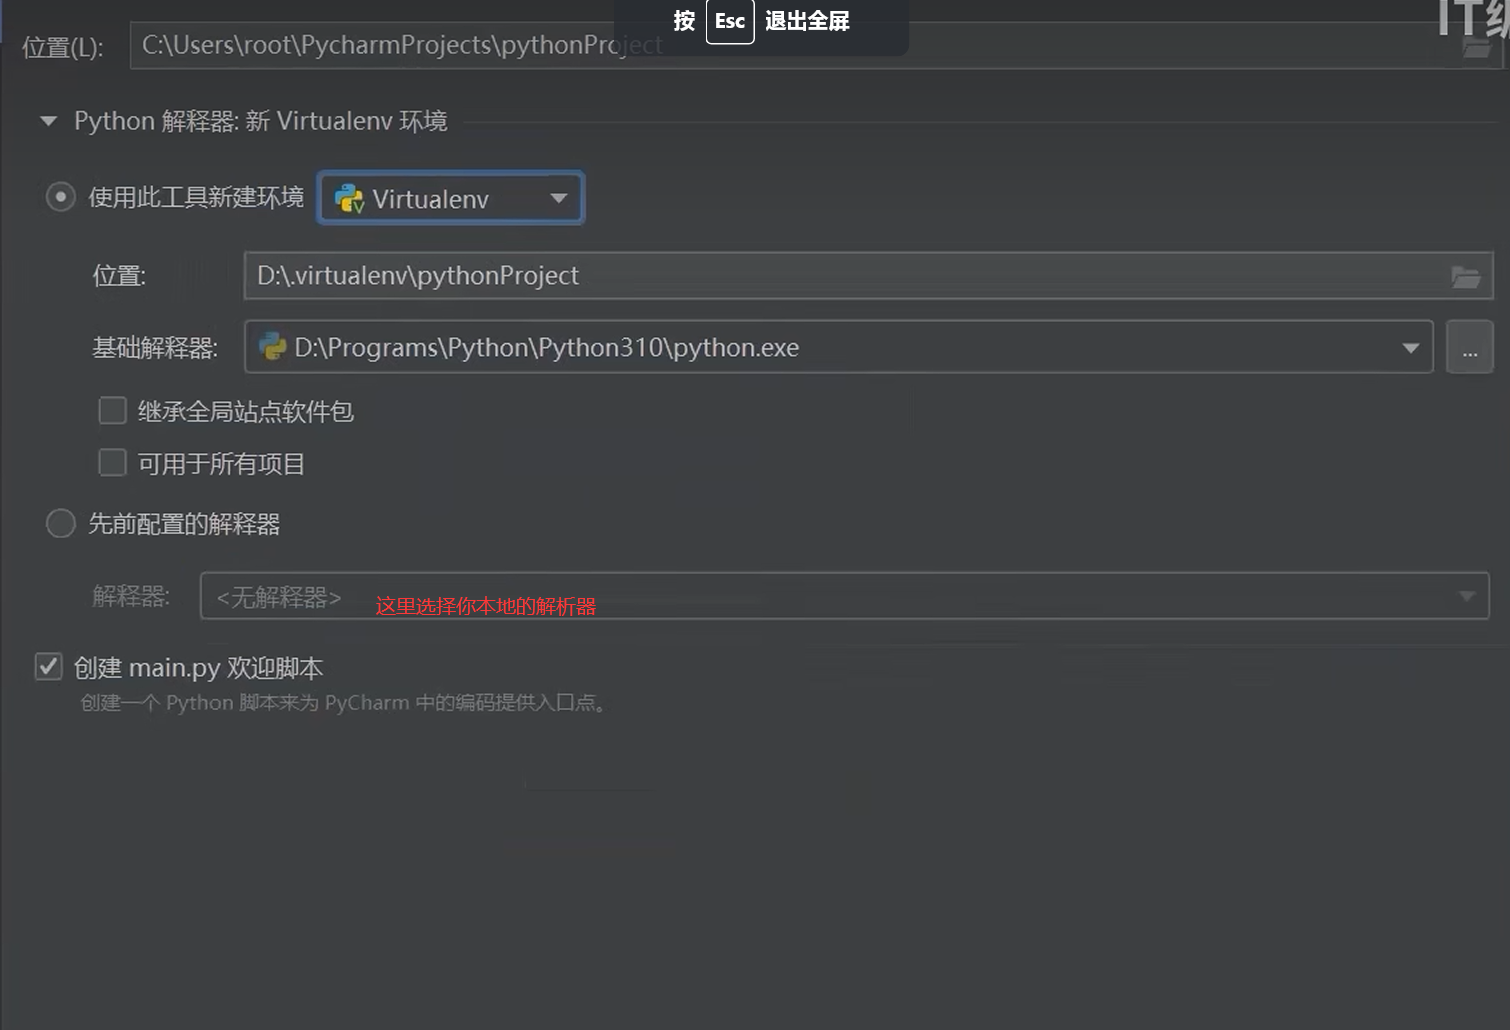
Task: Open the <无解释器> interpreter dropdown
Action: [x=844, y=596]
